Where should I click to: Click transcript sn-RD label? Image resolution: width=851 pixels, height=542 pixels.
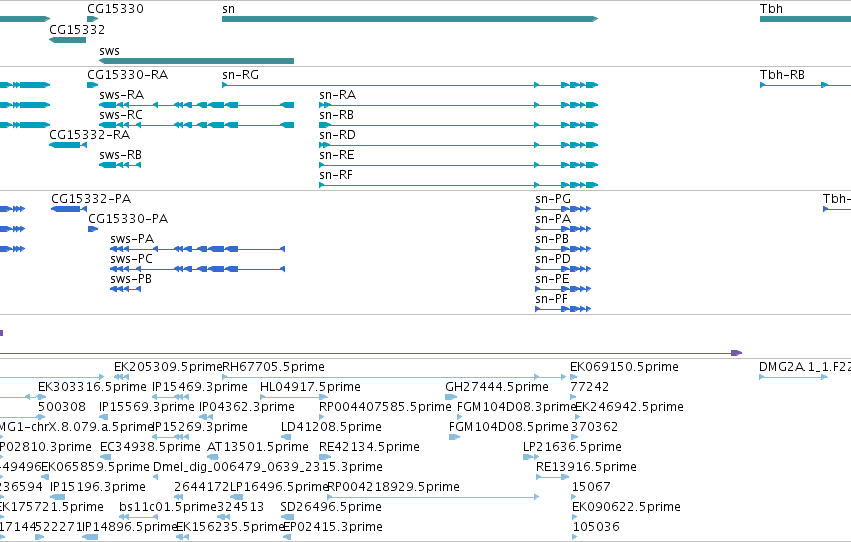338,135
